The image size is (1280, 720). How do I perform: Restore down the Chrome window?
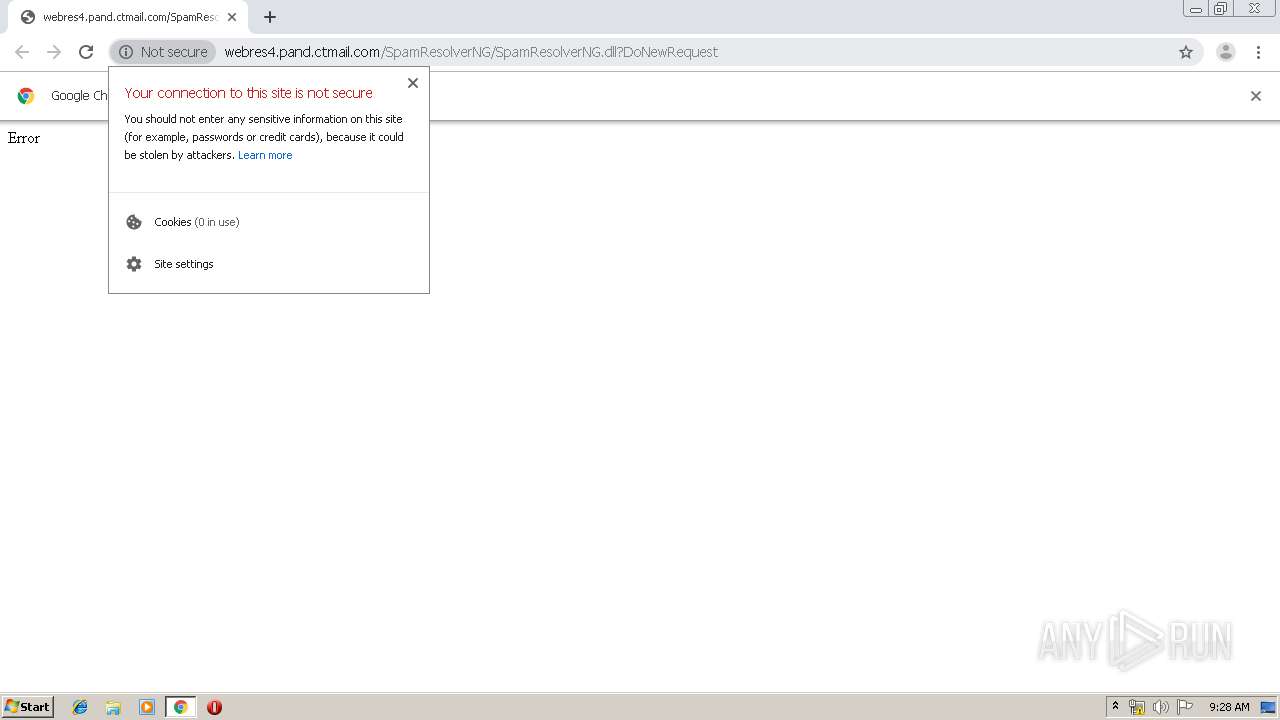1221,9
